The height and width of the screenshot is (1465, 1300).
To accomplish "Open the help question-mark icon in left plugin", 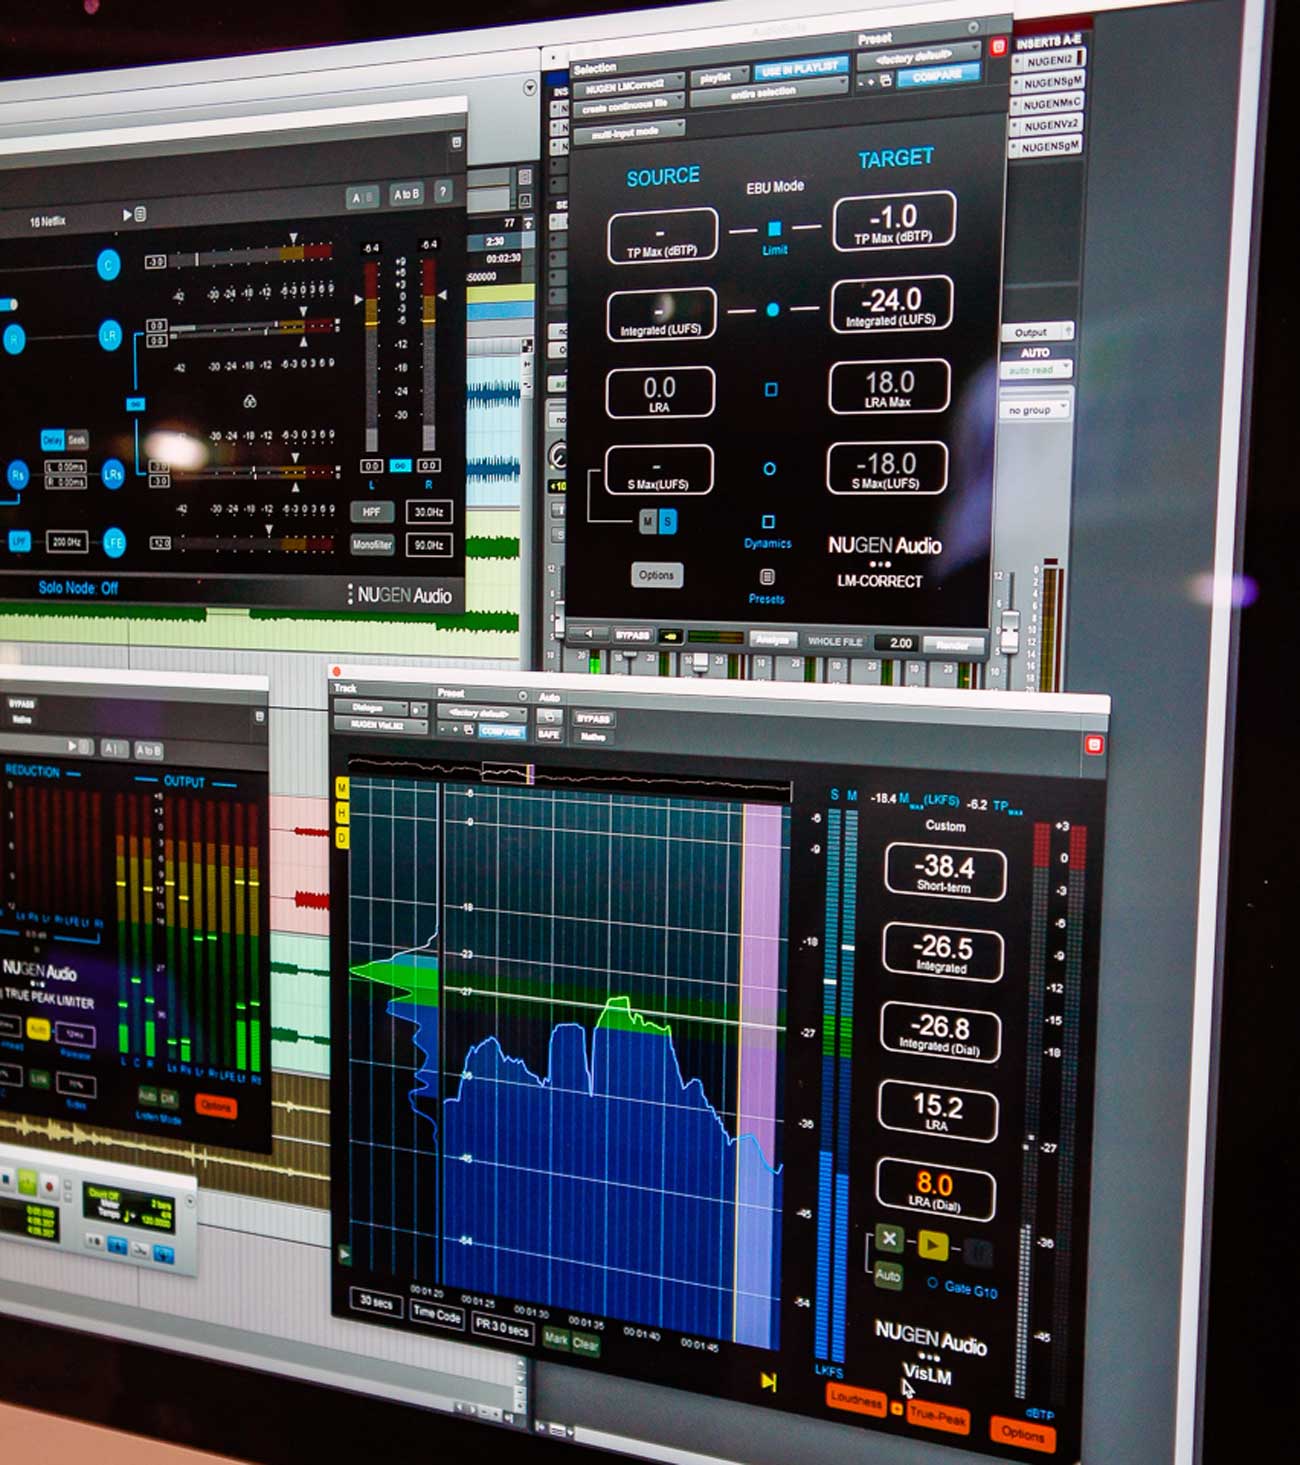I will pyautogui.click(x=443, y=191).
